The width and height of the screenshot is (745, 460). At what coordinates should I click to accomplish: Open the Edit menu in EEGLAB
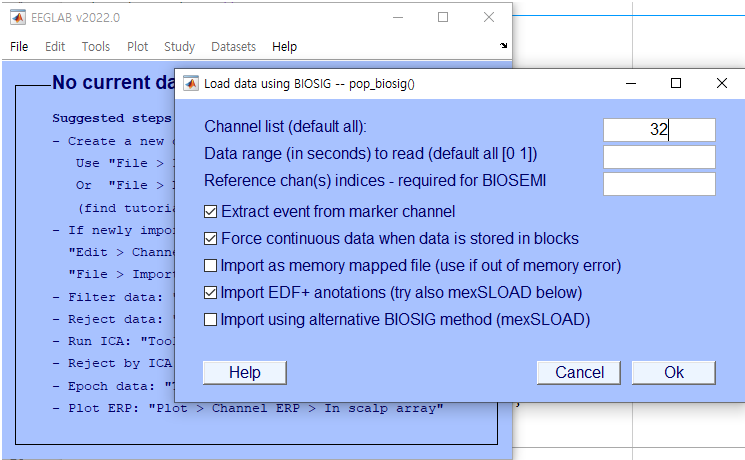55,47
